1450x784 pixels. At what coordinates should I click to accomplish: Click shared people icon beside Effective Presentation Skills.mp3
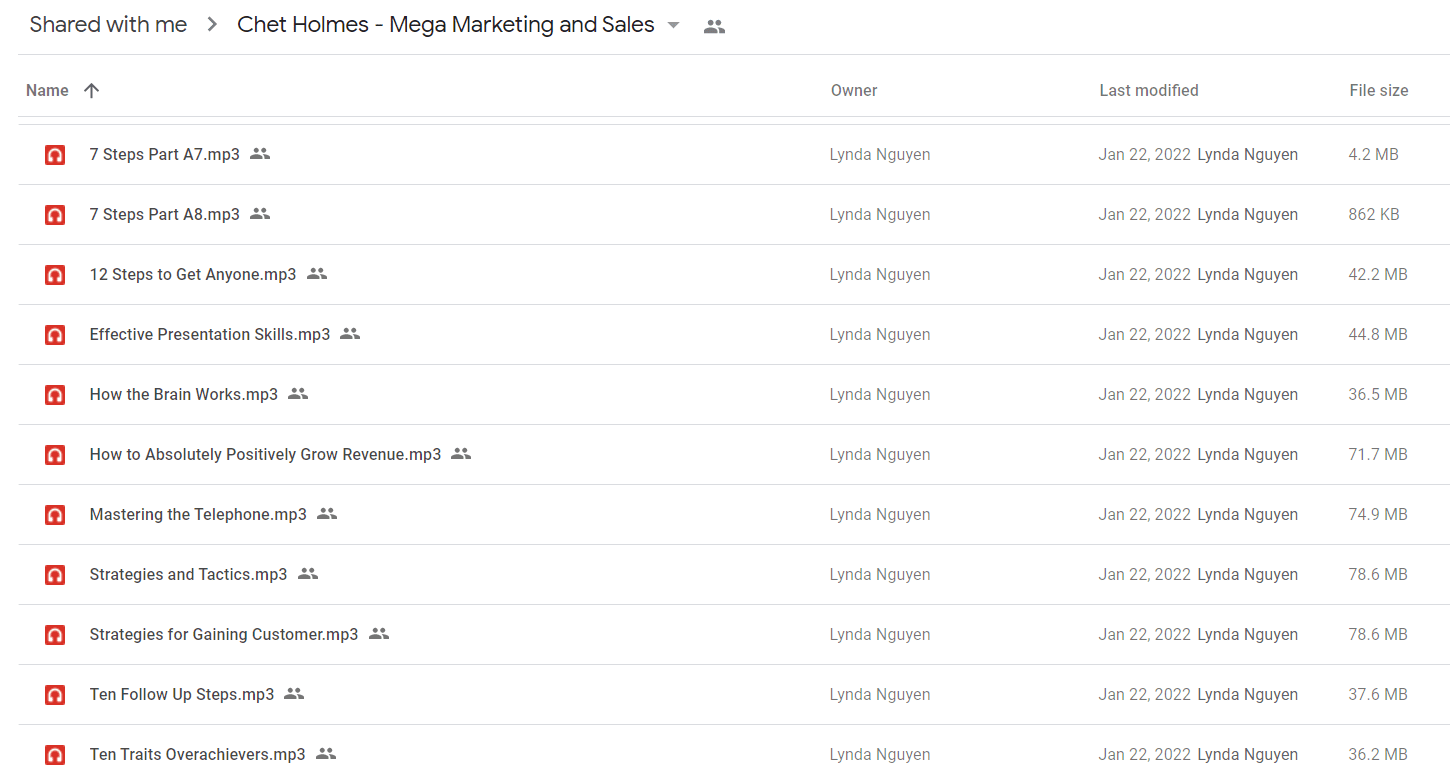pyautogui.click(x=350, y=334)
